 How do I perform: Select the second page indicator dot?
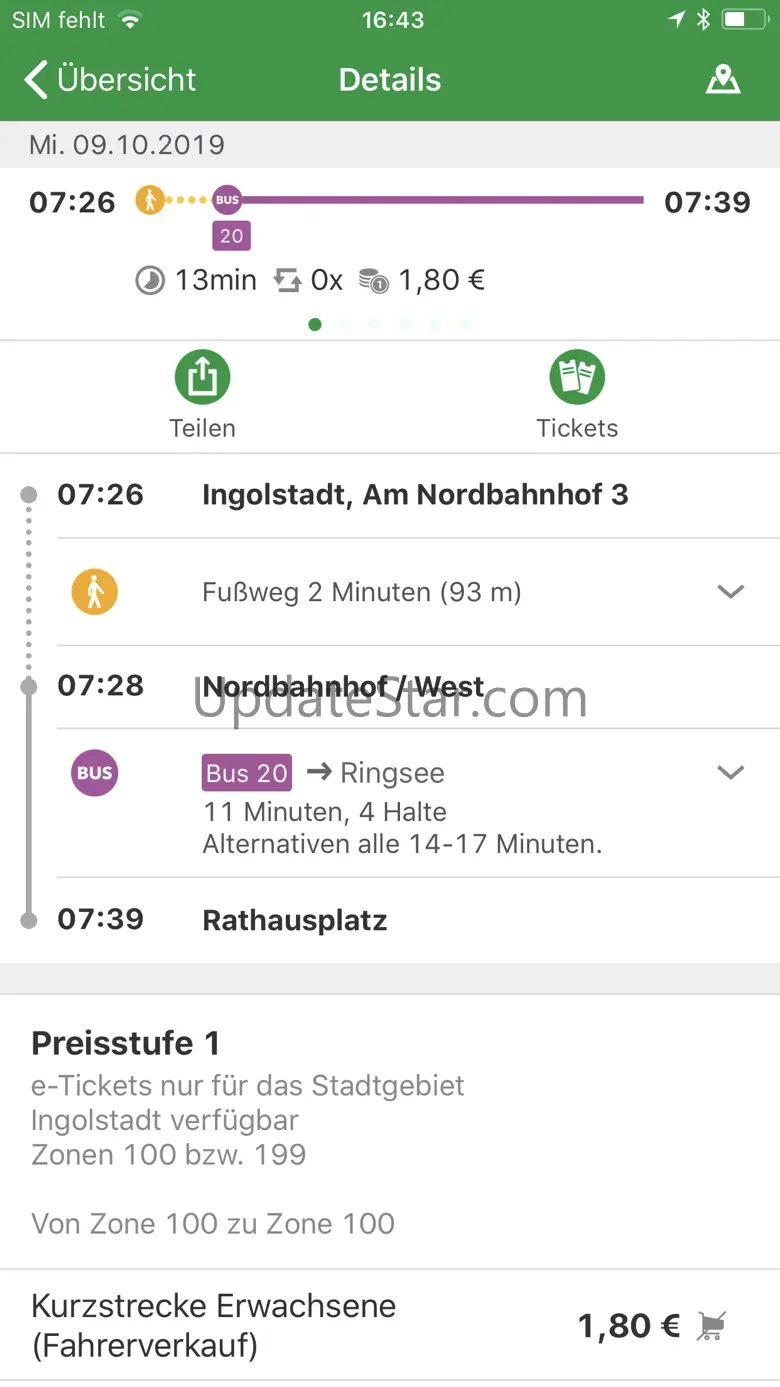(x=345, y=324)
